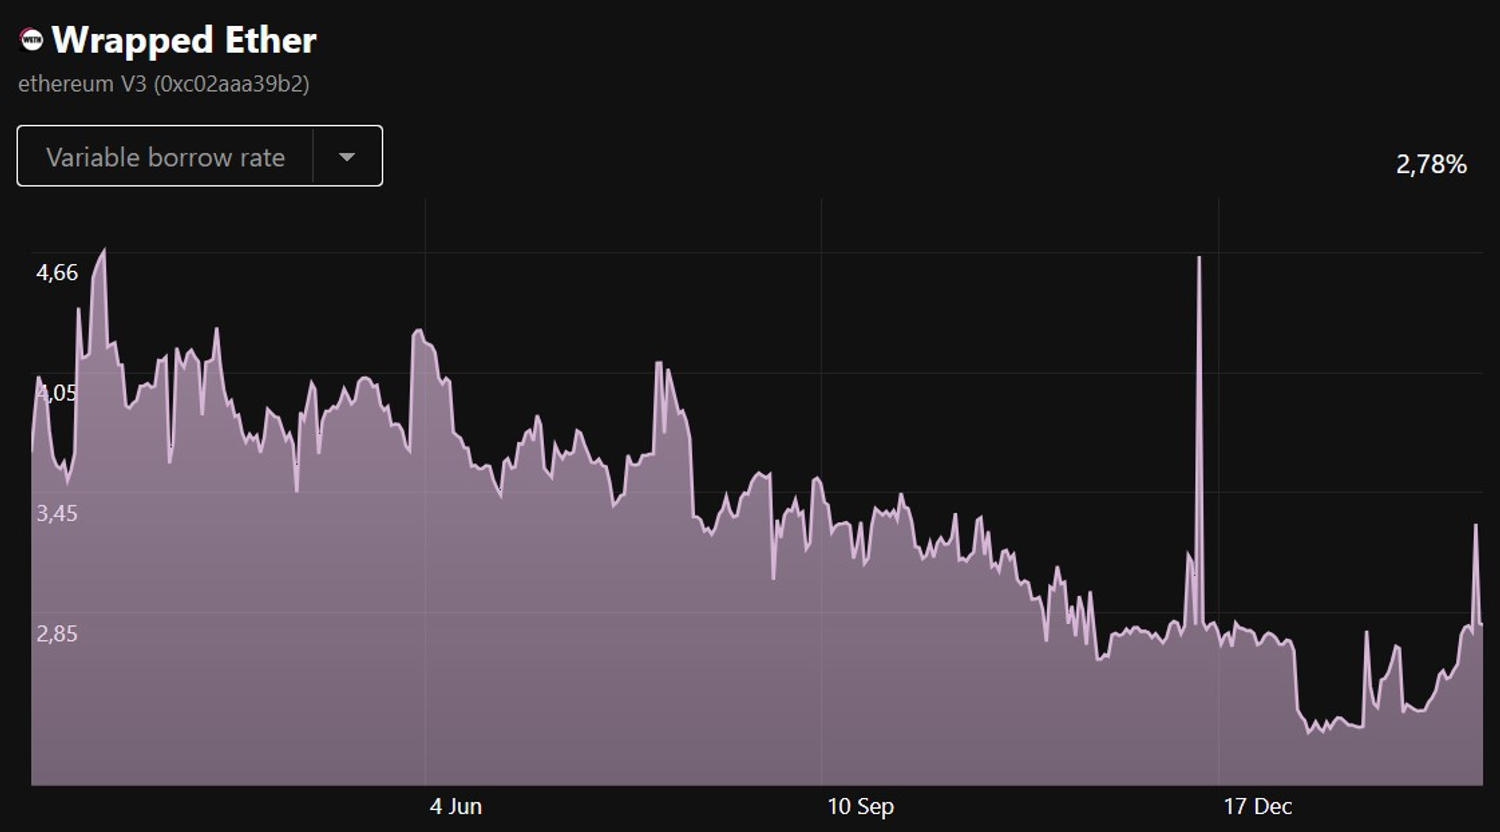Open the Variable borrow rate dropdown

(x=166, y=157)
